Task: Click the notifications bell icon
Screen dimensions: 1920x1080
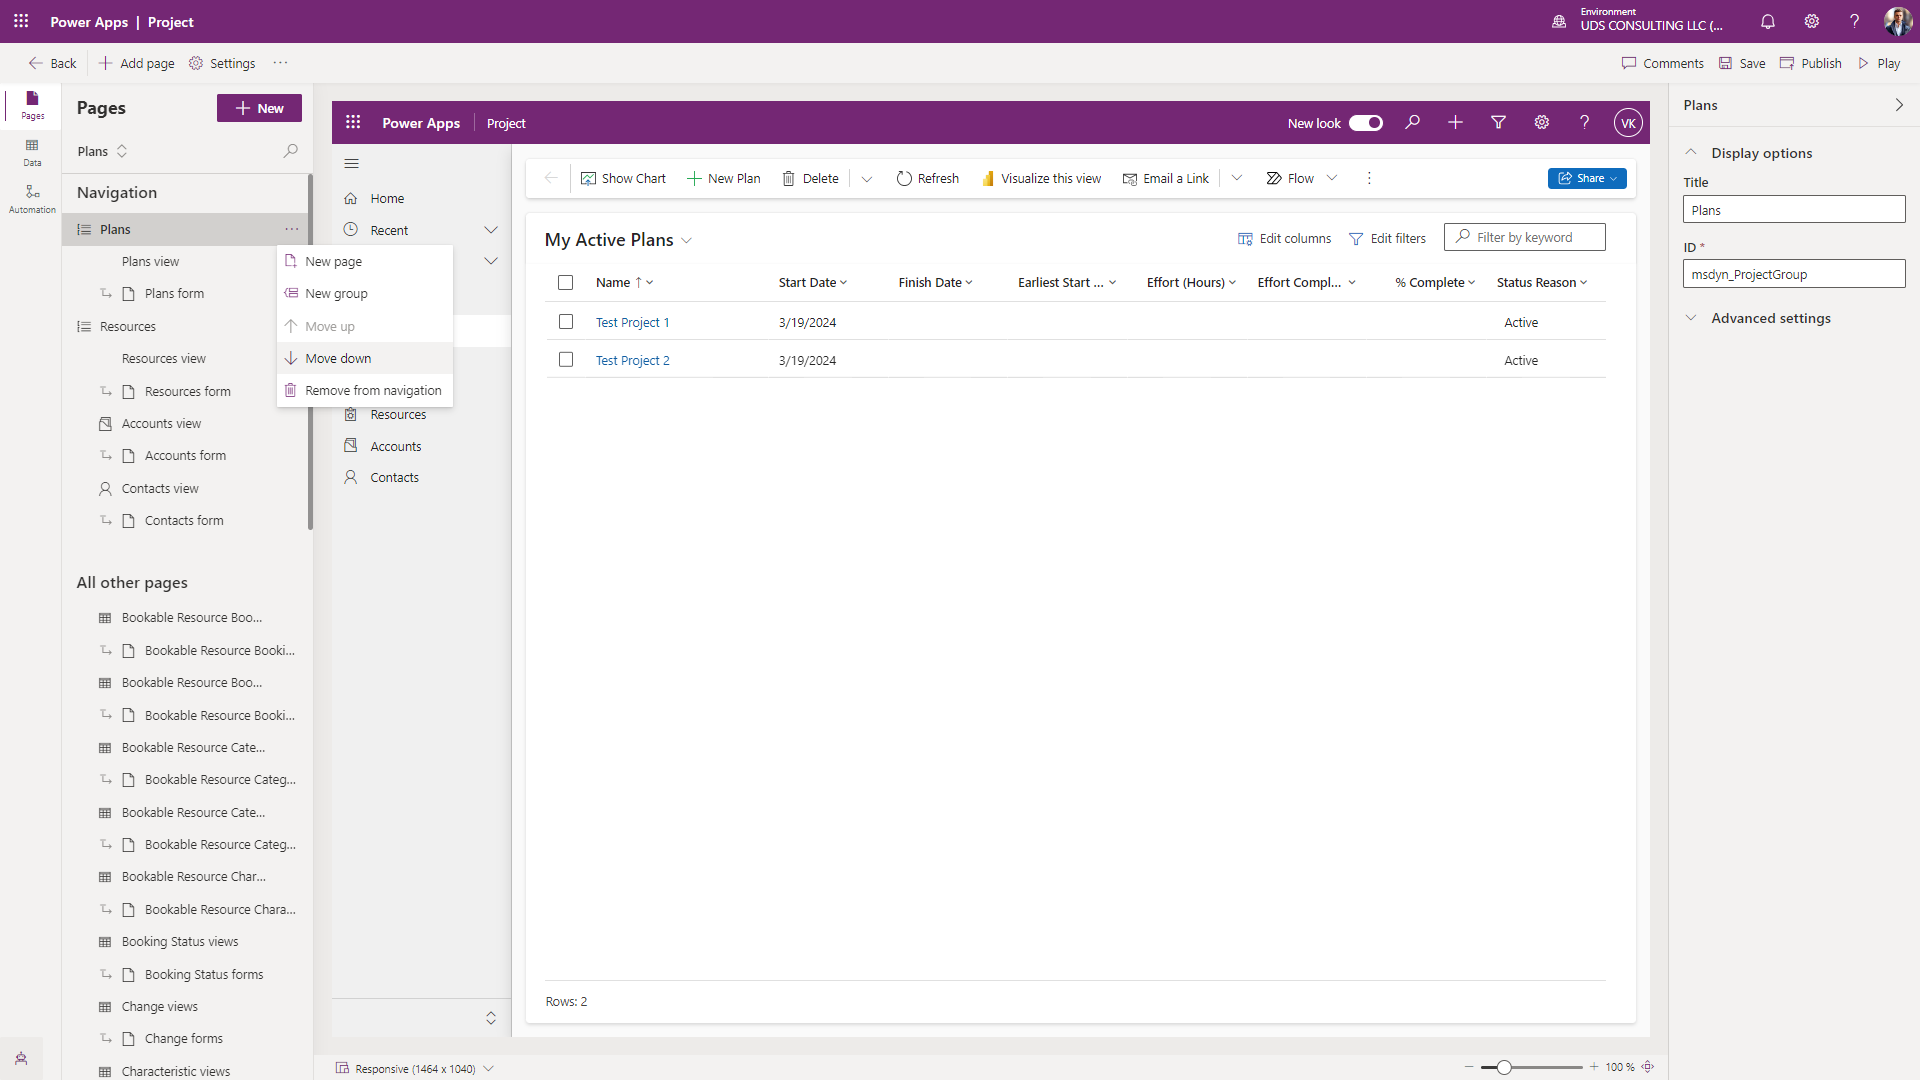Action: [x=1768, y=21]
